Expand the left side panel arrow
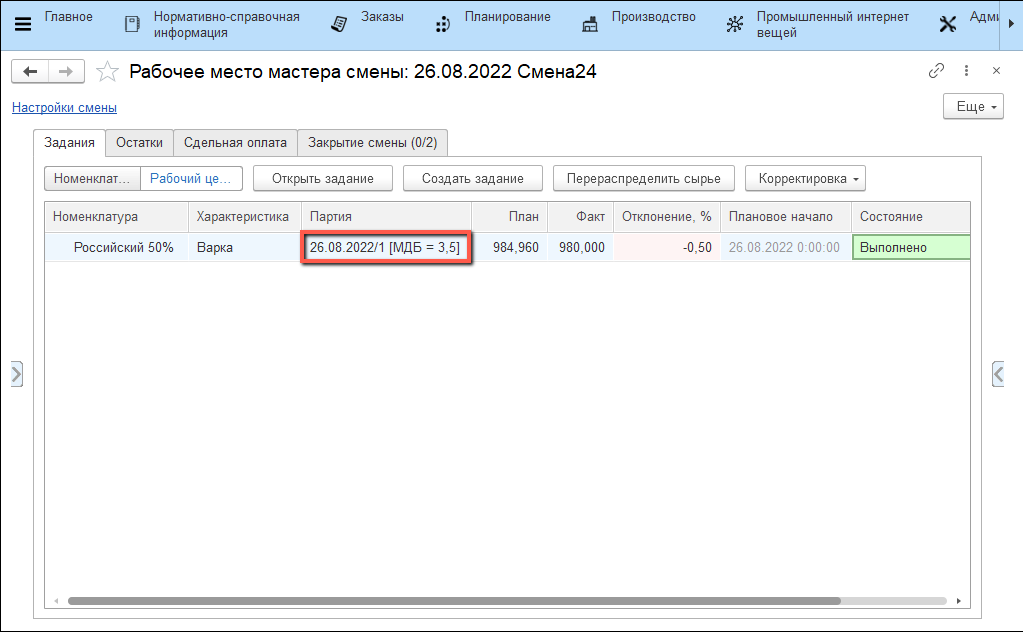Screen dimensions: 1023x632 tap(16, 374)
